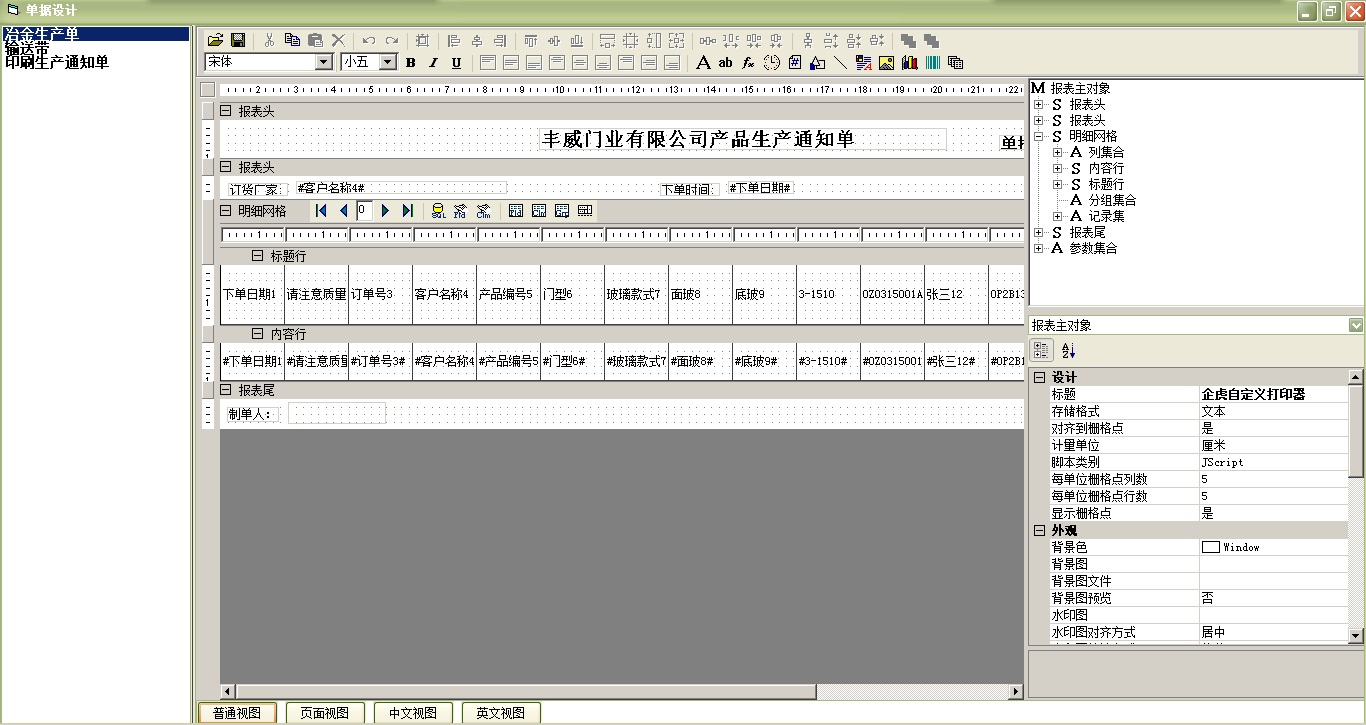Switch to 中文视图 tab

[413, 713]
